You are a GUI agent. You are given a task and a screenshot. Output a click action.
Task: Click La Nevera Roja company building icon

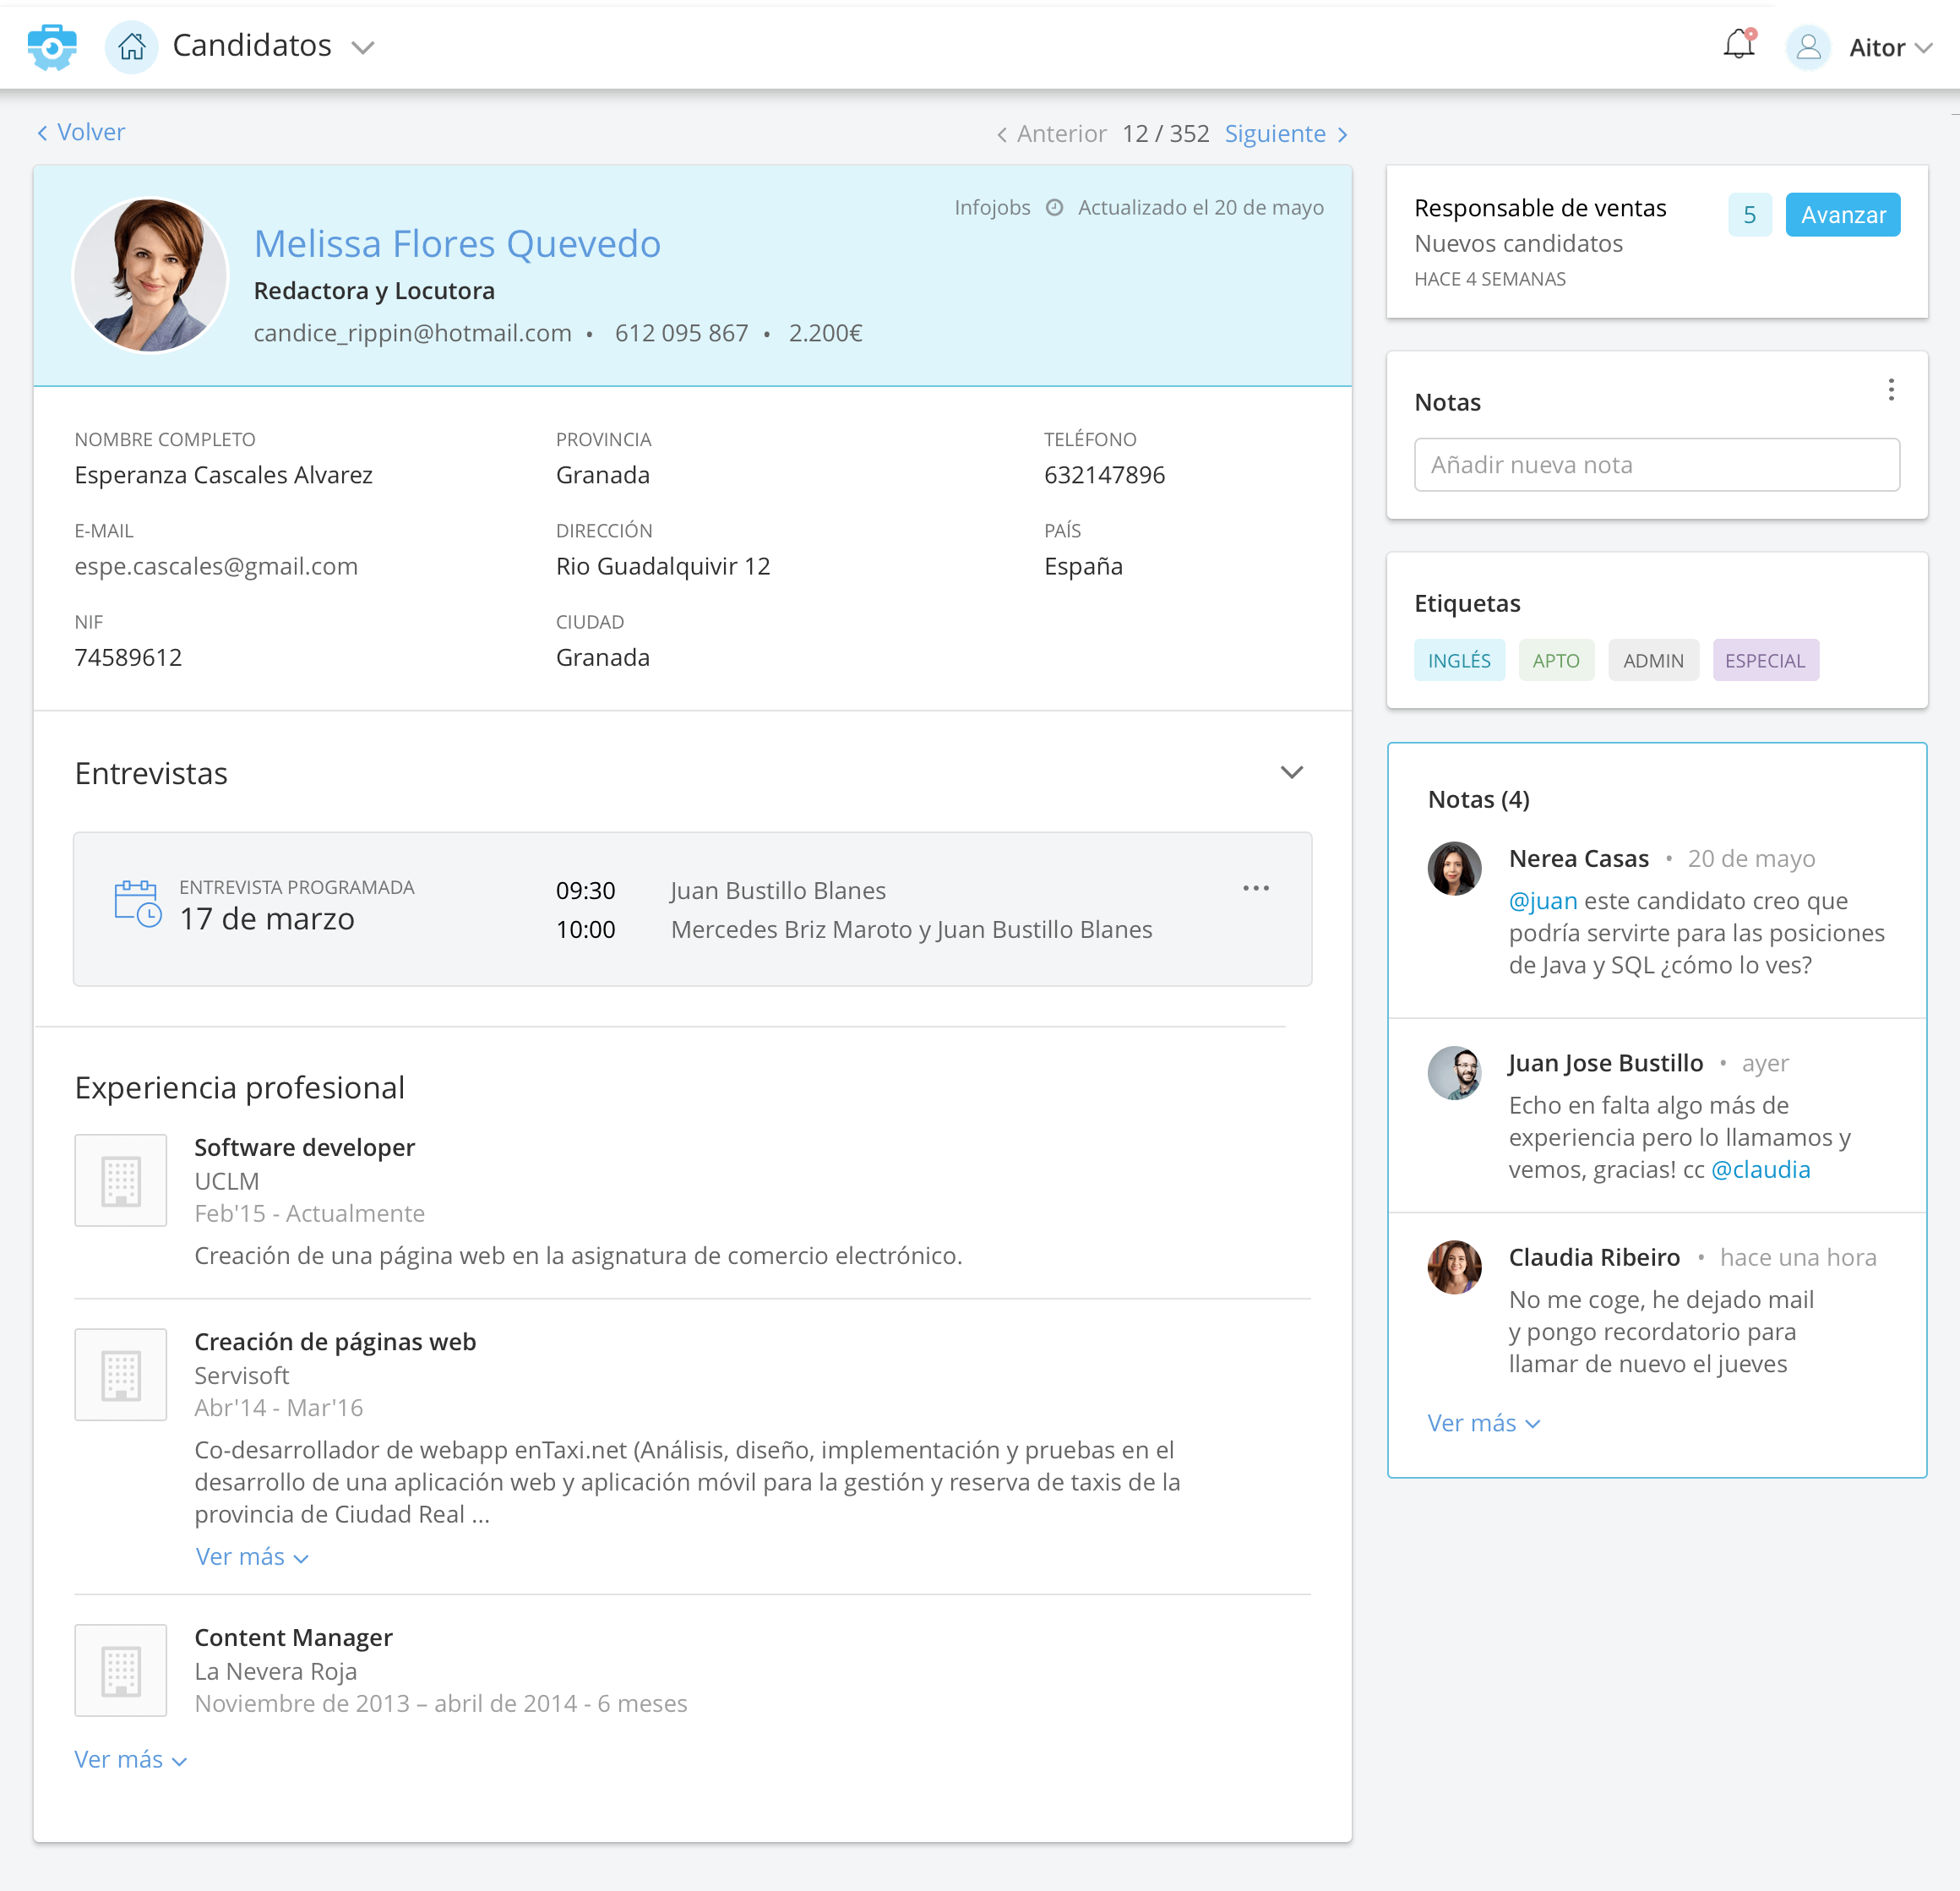click(x=121, y=1670)
